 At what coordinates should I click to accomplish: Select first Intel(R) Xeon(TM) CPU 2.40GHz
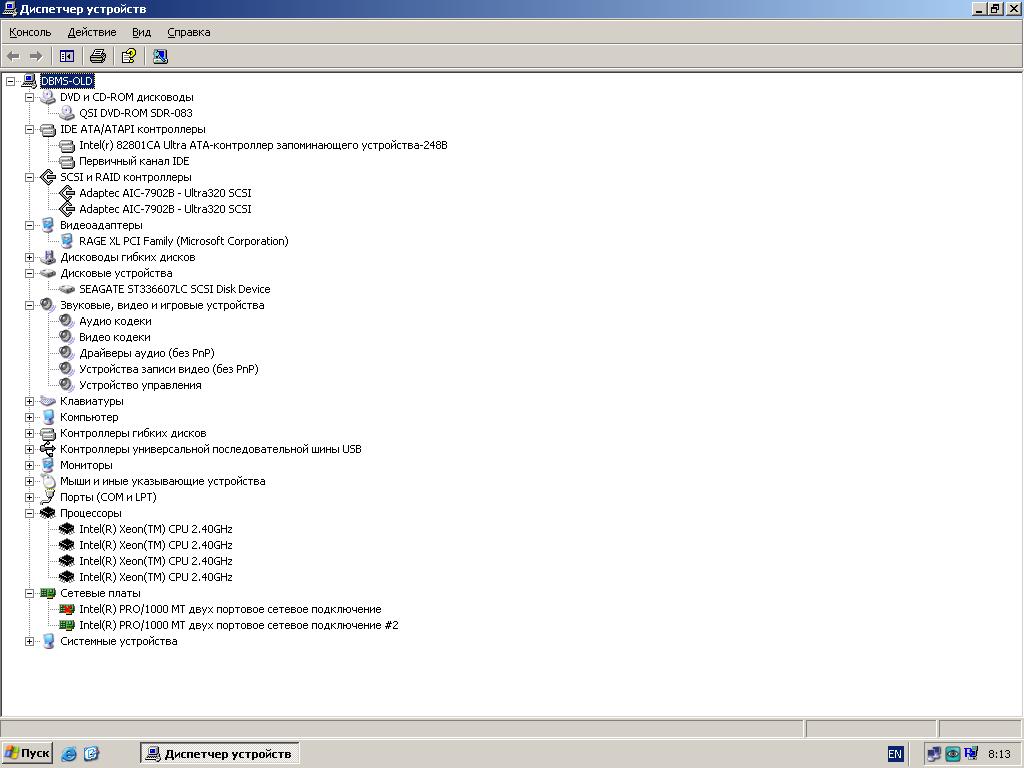tap(155, 529)
